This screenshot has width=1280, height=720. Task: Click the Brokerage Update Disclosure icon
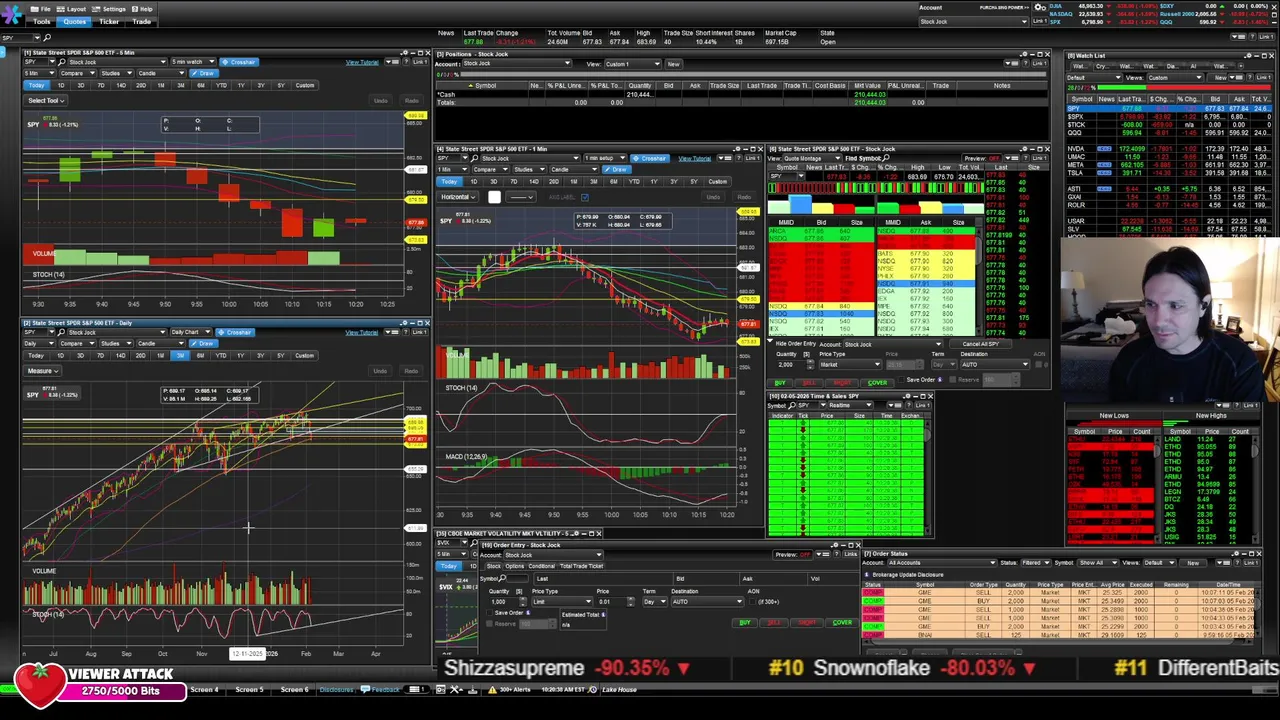(x=868, y=575)
